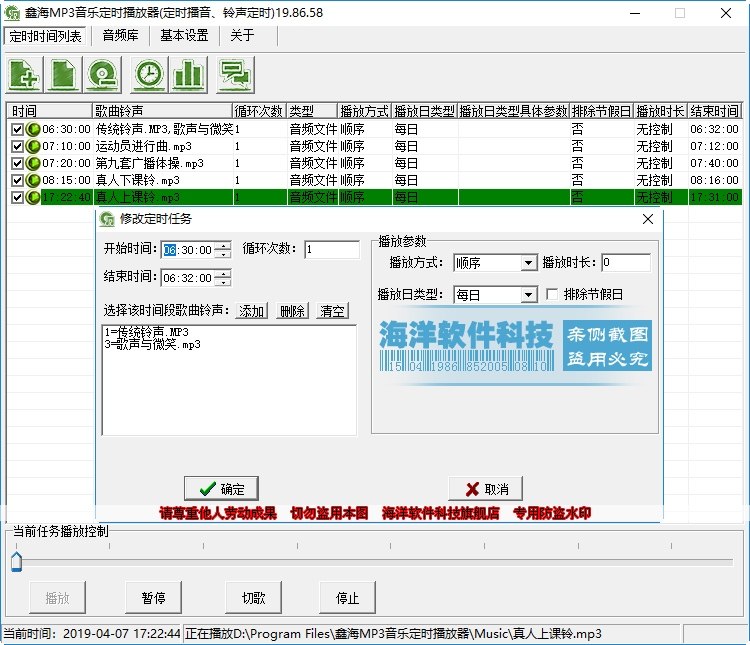Select the 第九套广播体操.mp3 row
Screen dimensions: 750x645
click(x=374, y=163)
